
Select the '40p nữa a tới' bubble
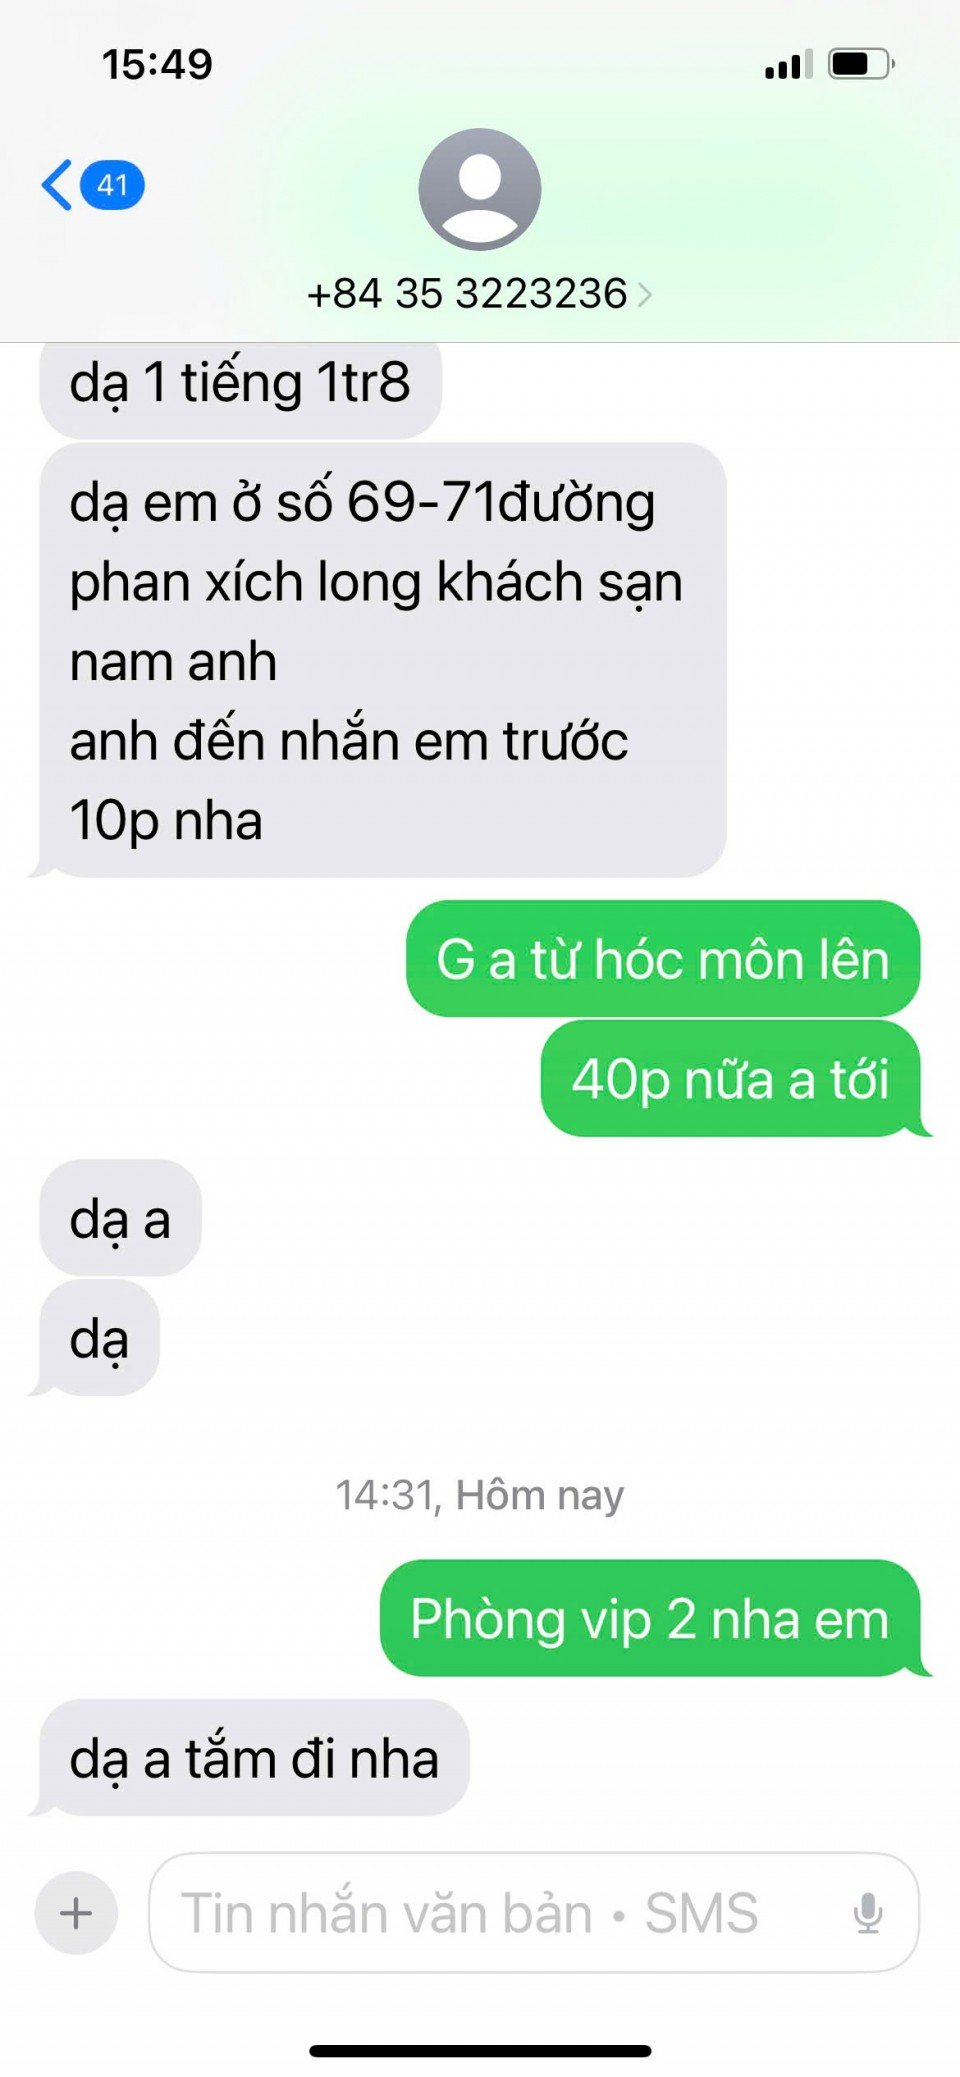(731, 1079)
